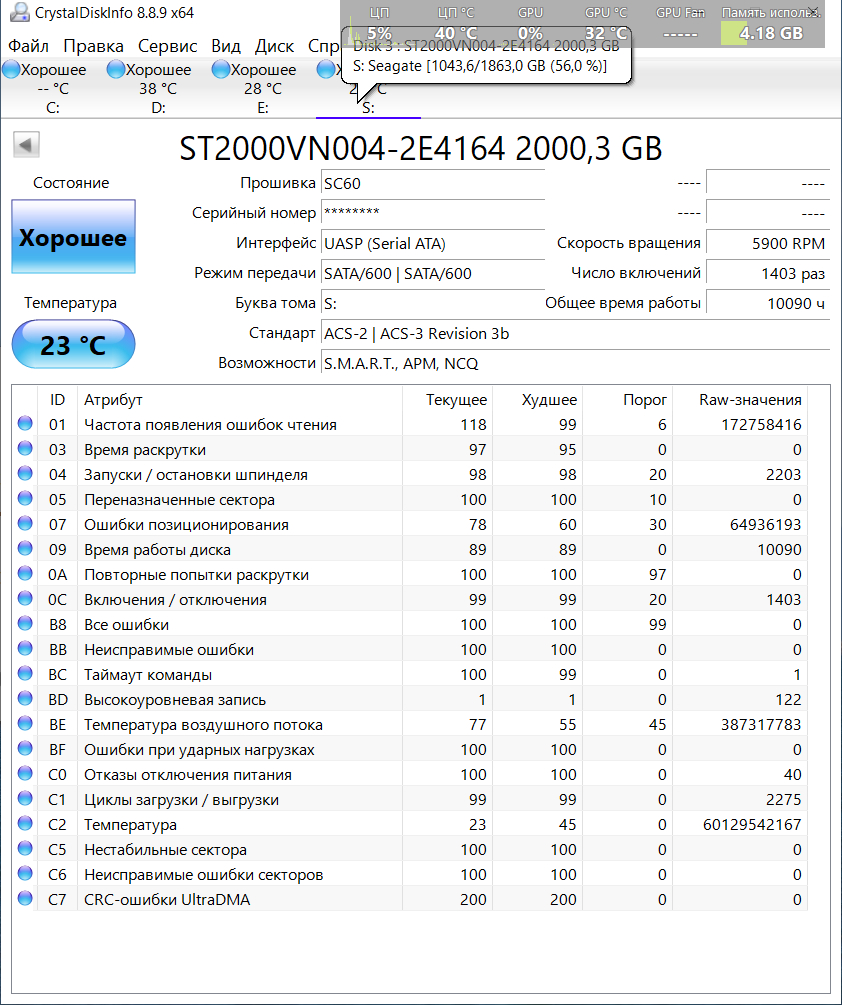Screen dimensions: 842x1005
Task: Open the Сервис menu
Action: [x=168, y=46]
